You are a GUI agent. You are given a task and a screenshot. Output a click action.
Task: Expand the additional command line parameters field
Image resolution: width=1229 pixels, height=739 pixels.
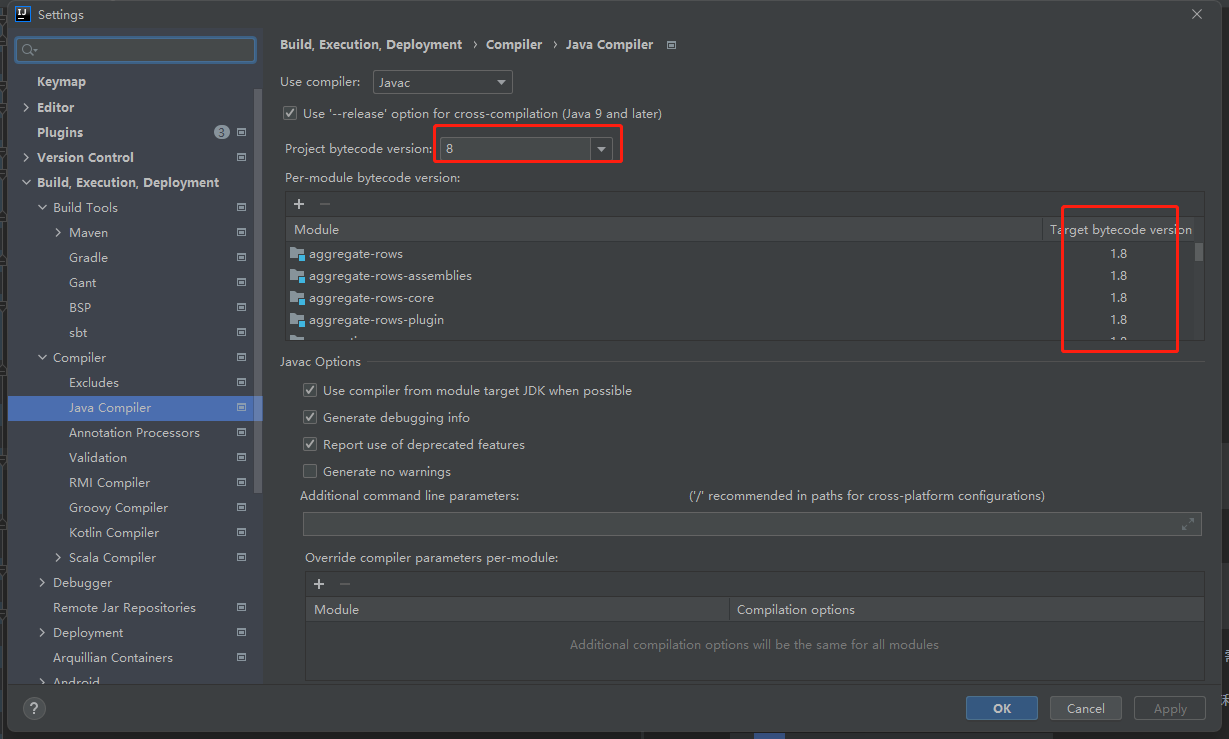point(1188,524)
